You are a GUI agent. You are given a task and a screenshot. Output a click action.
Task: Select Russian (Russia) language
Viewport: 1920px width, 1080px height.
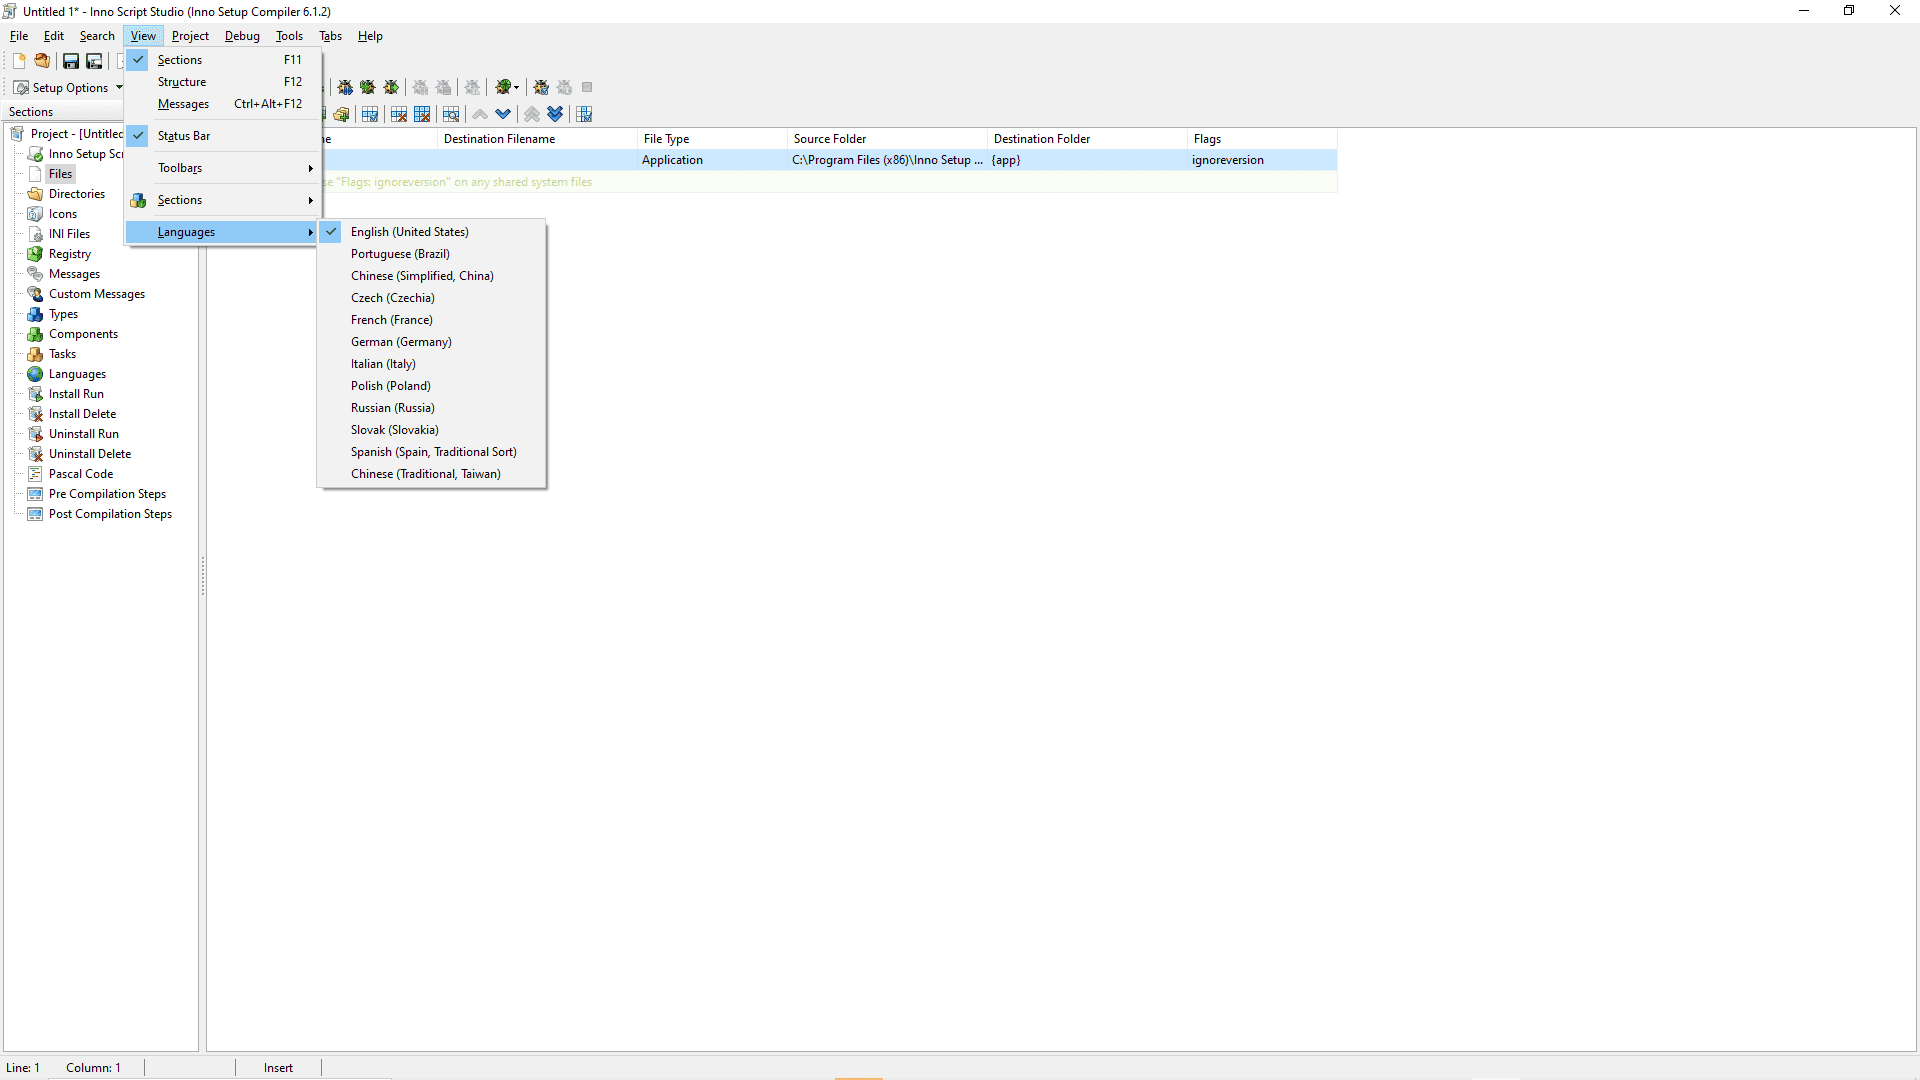point(432,408)
